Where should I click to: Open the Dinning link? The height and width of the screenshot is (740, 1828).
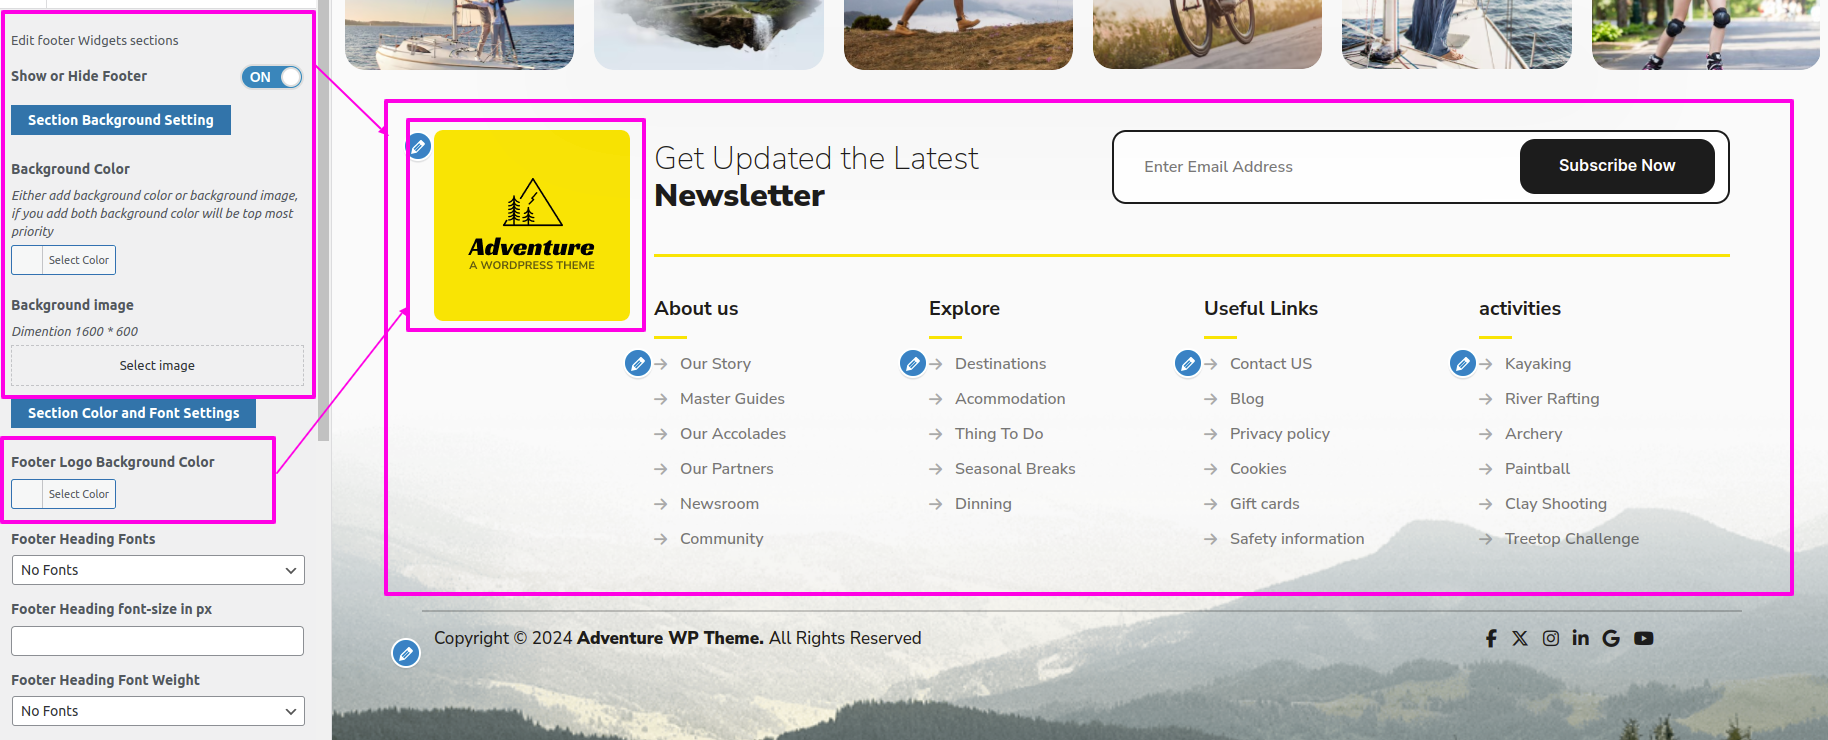983,504
